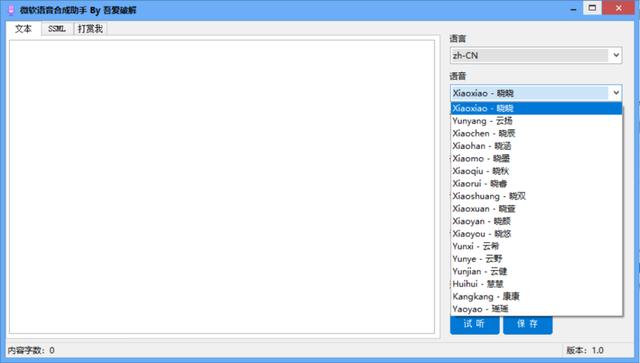Pick the Huihui voice option
The height and width of the screenshot is (363, 640).
tap(536, 284)
